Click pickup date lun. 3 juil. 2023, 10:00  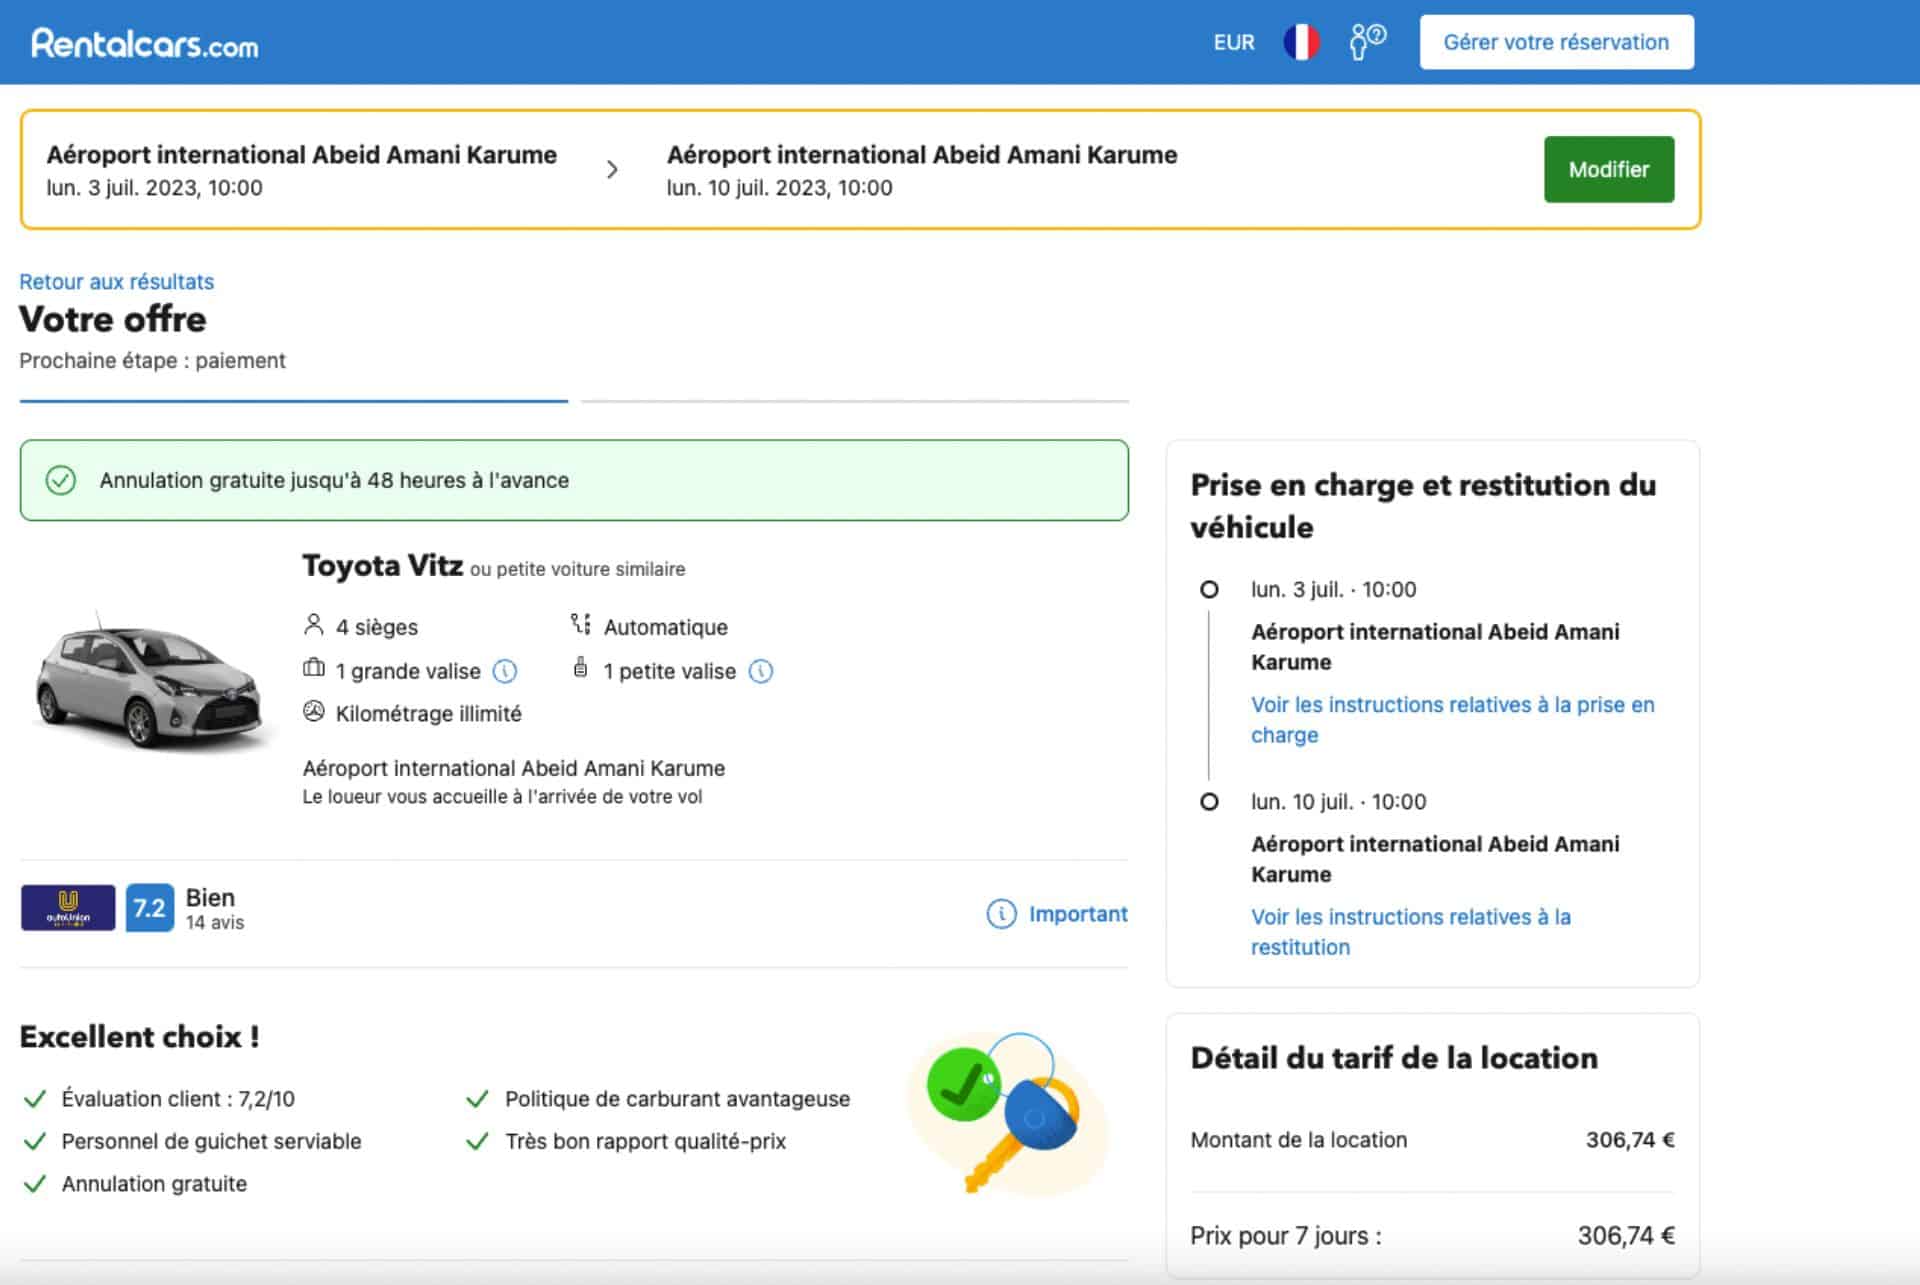pyautogui.click(x=155, y=188)
